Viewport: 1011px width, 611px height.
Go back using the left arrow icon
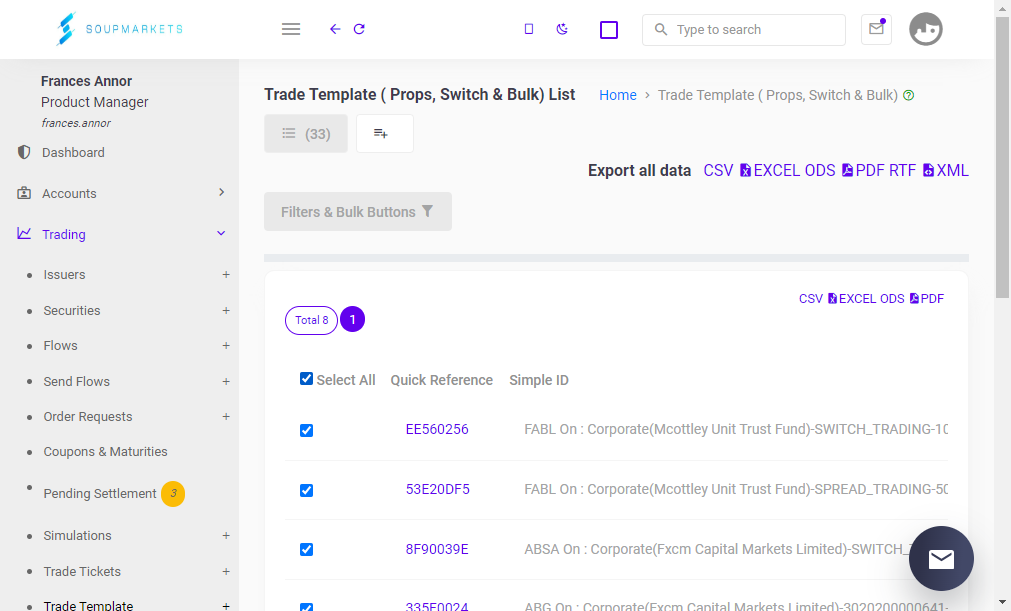pyautogui.click(x=335, y=29)
